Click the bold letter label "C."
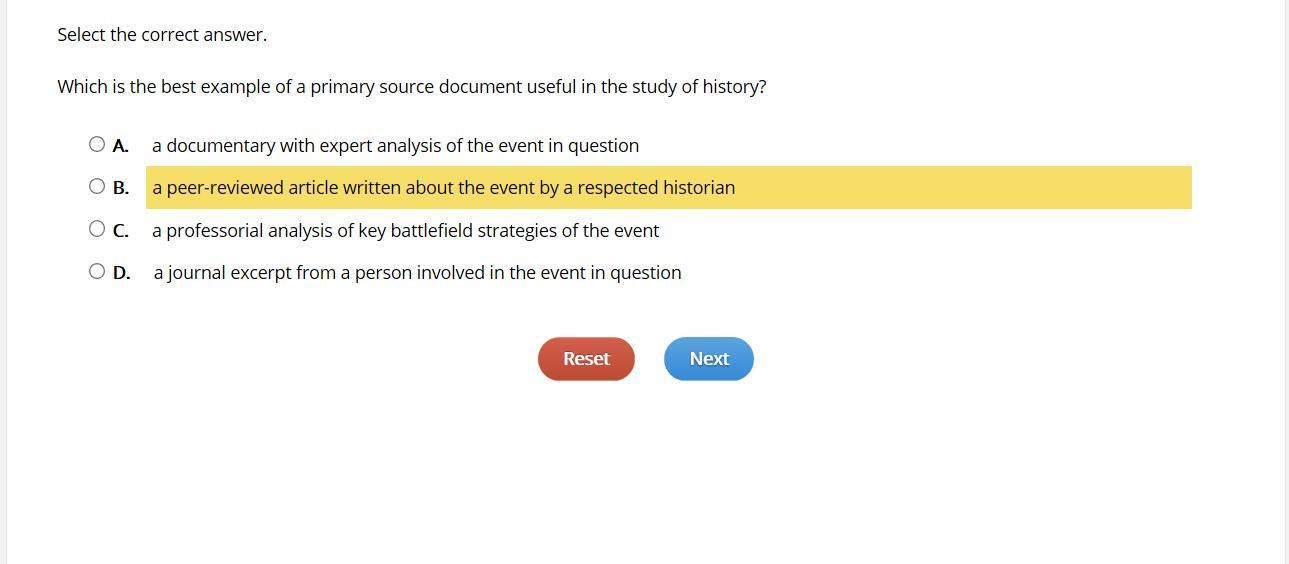Image resolution: width=1289 pixels, height=564 pixels. 121,231
